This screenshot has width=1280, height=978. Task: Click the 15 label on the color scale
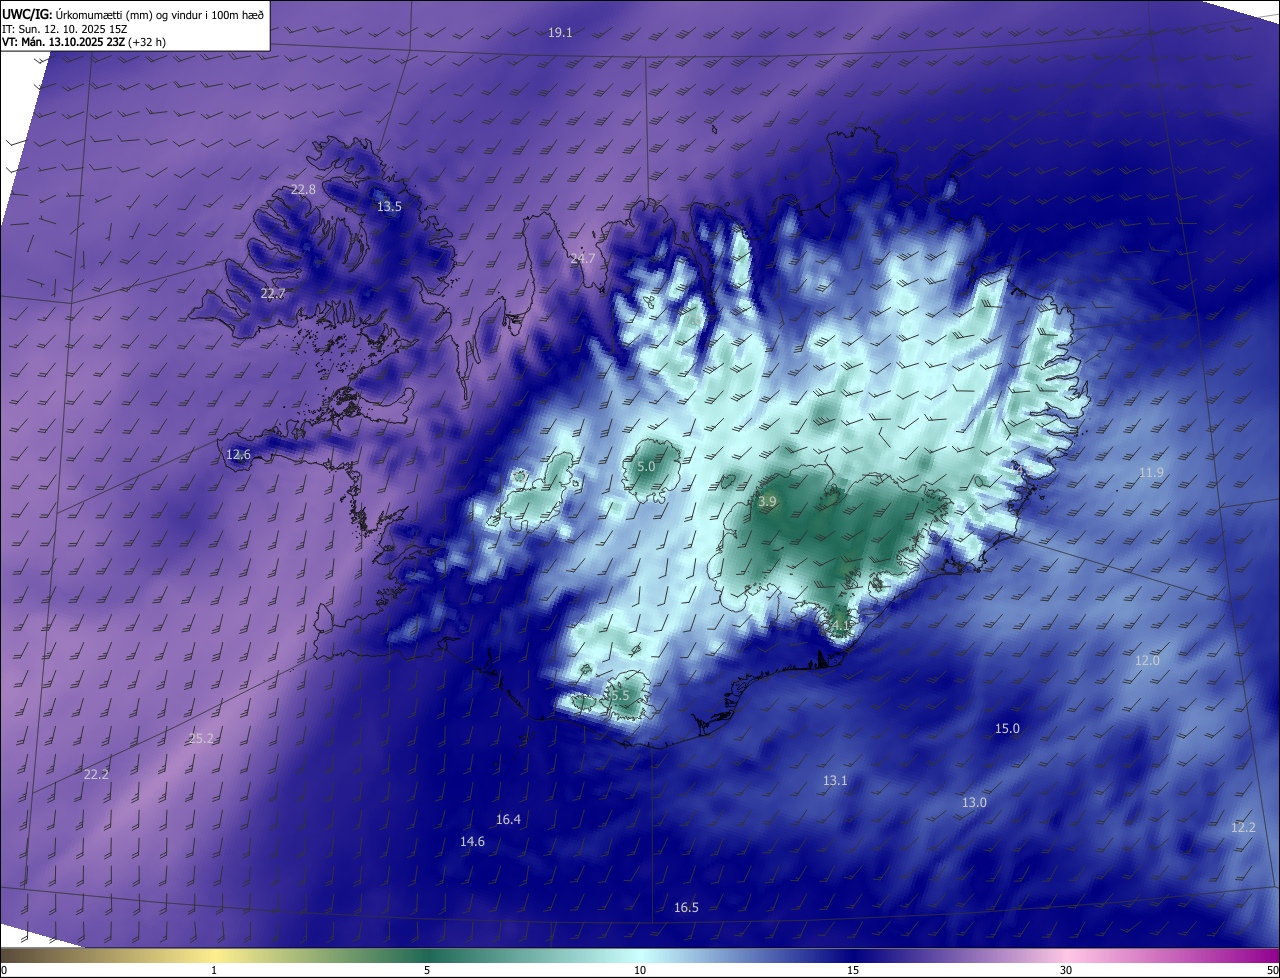(x=853, y=970)
